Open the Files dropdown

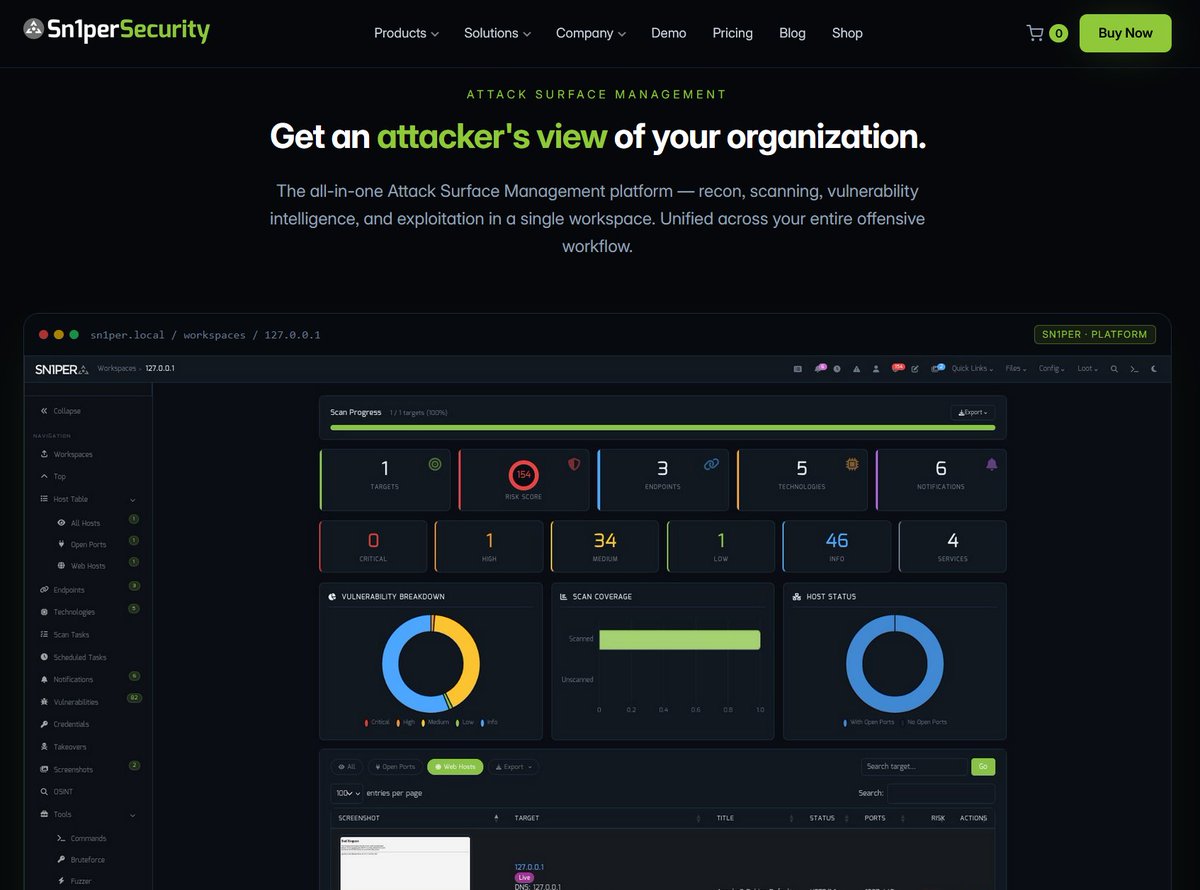(x=1016, y=369)
